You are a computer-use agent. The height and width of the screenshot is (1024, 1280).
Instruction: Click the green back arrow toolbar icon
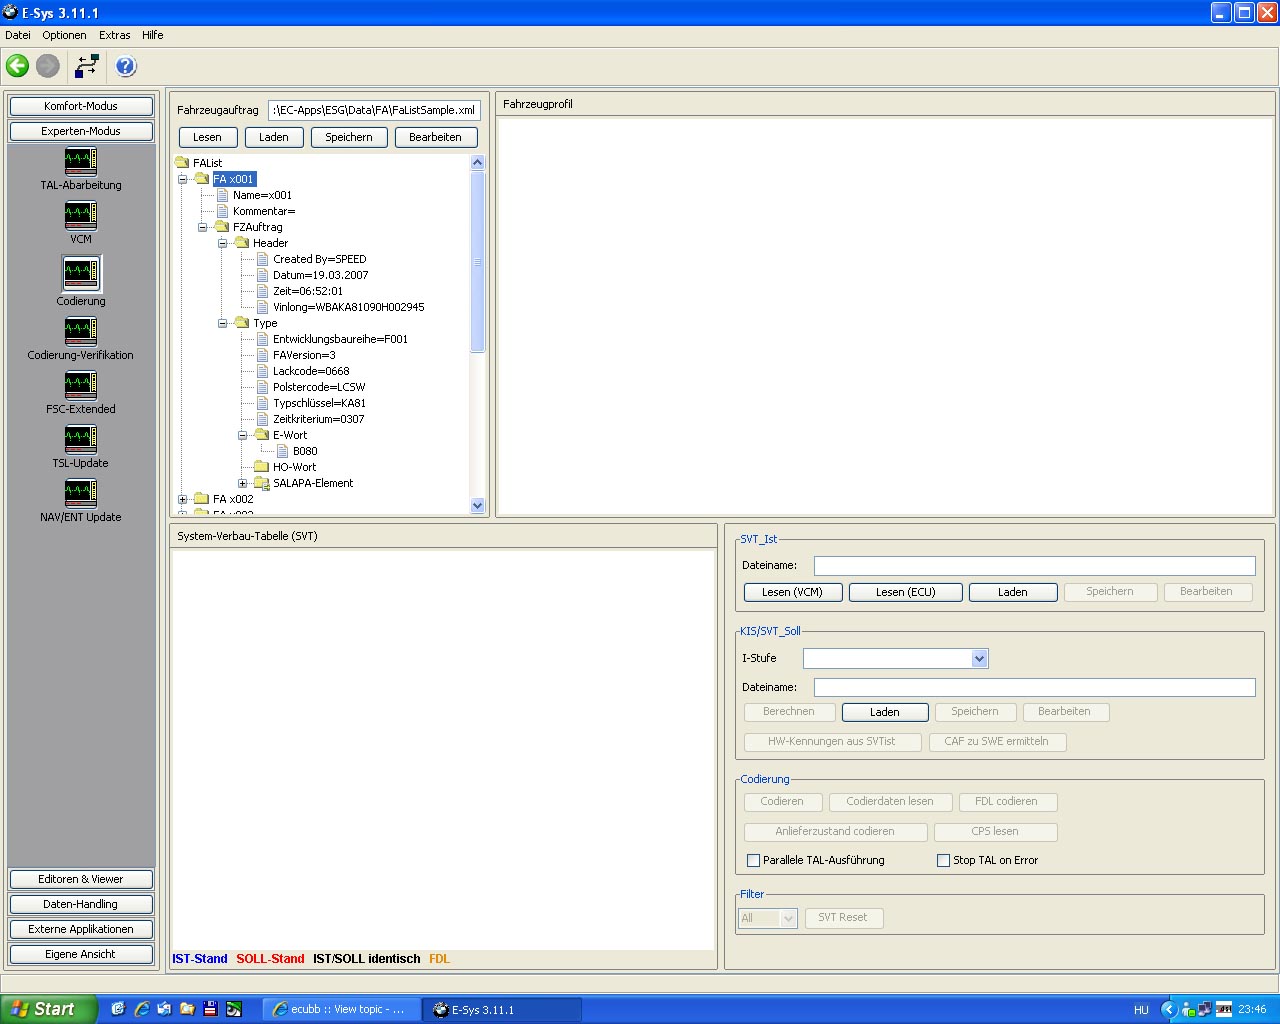[x=17, y=66]
